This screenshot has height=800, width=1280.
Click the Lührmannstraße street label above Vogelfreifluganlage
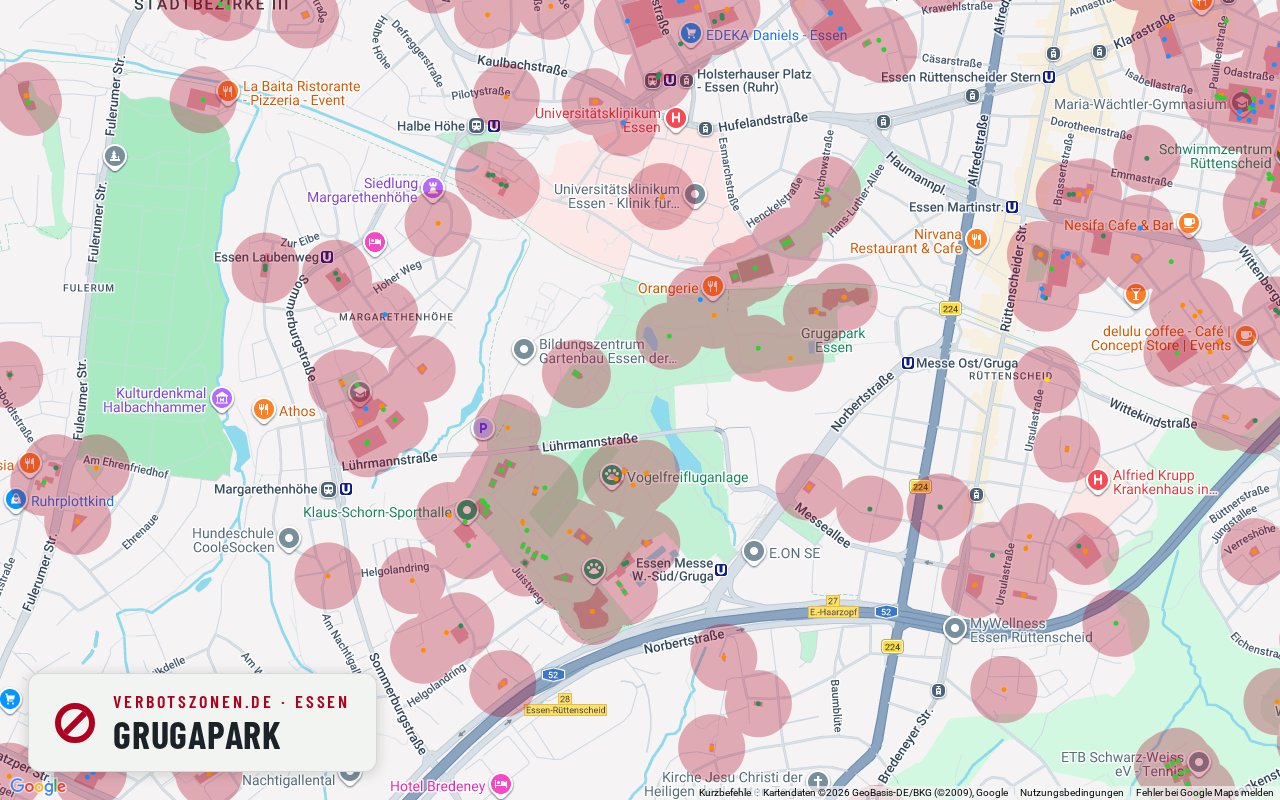(x=589, y=443)
